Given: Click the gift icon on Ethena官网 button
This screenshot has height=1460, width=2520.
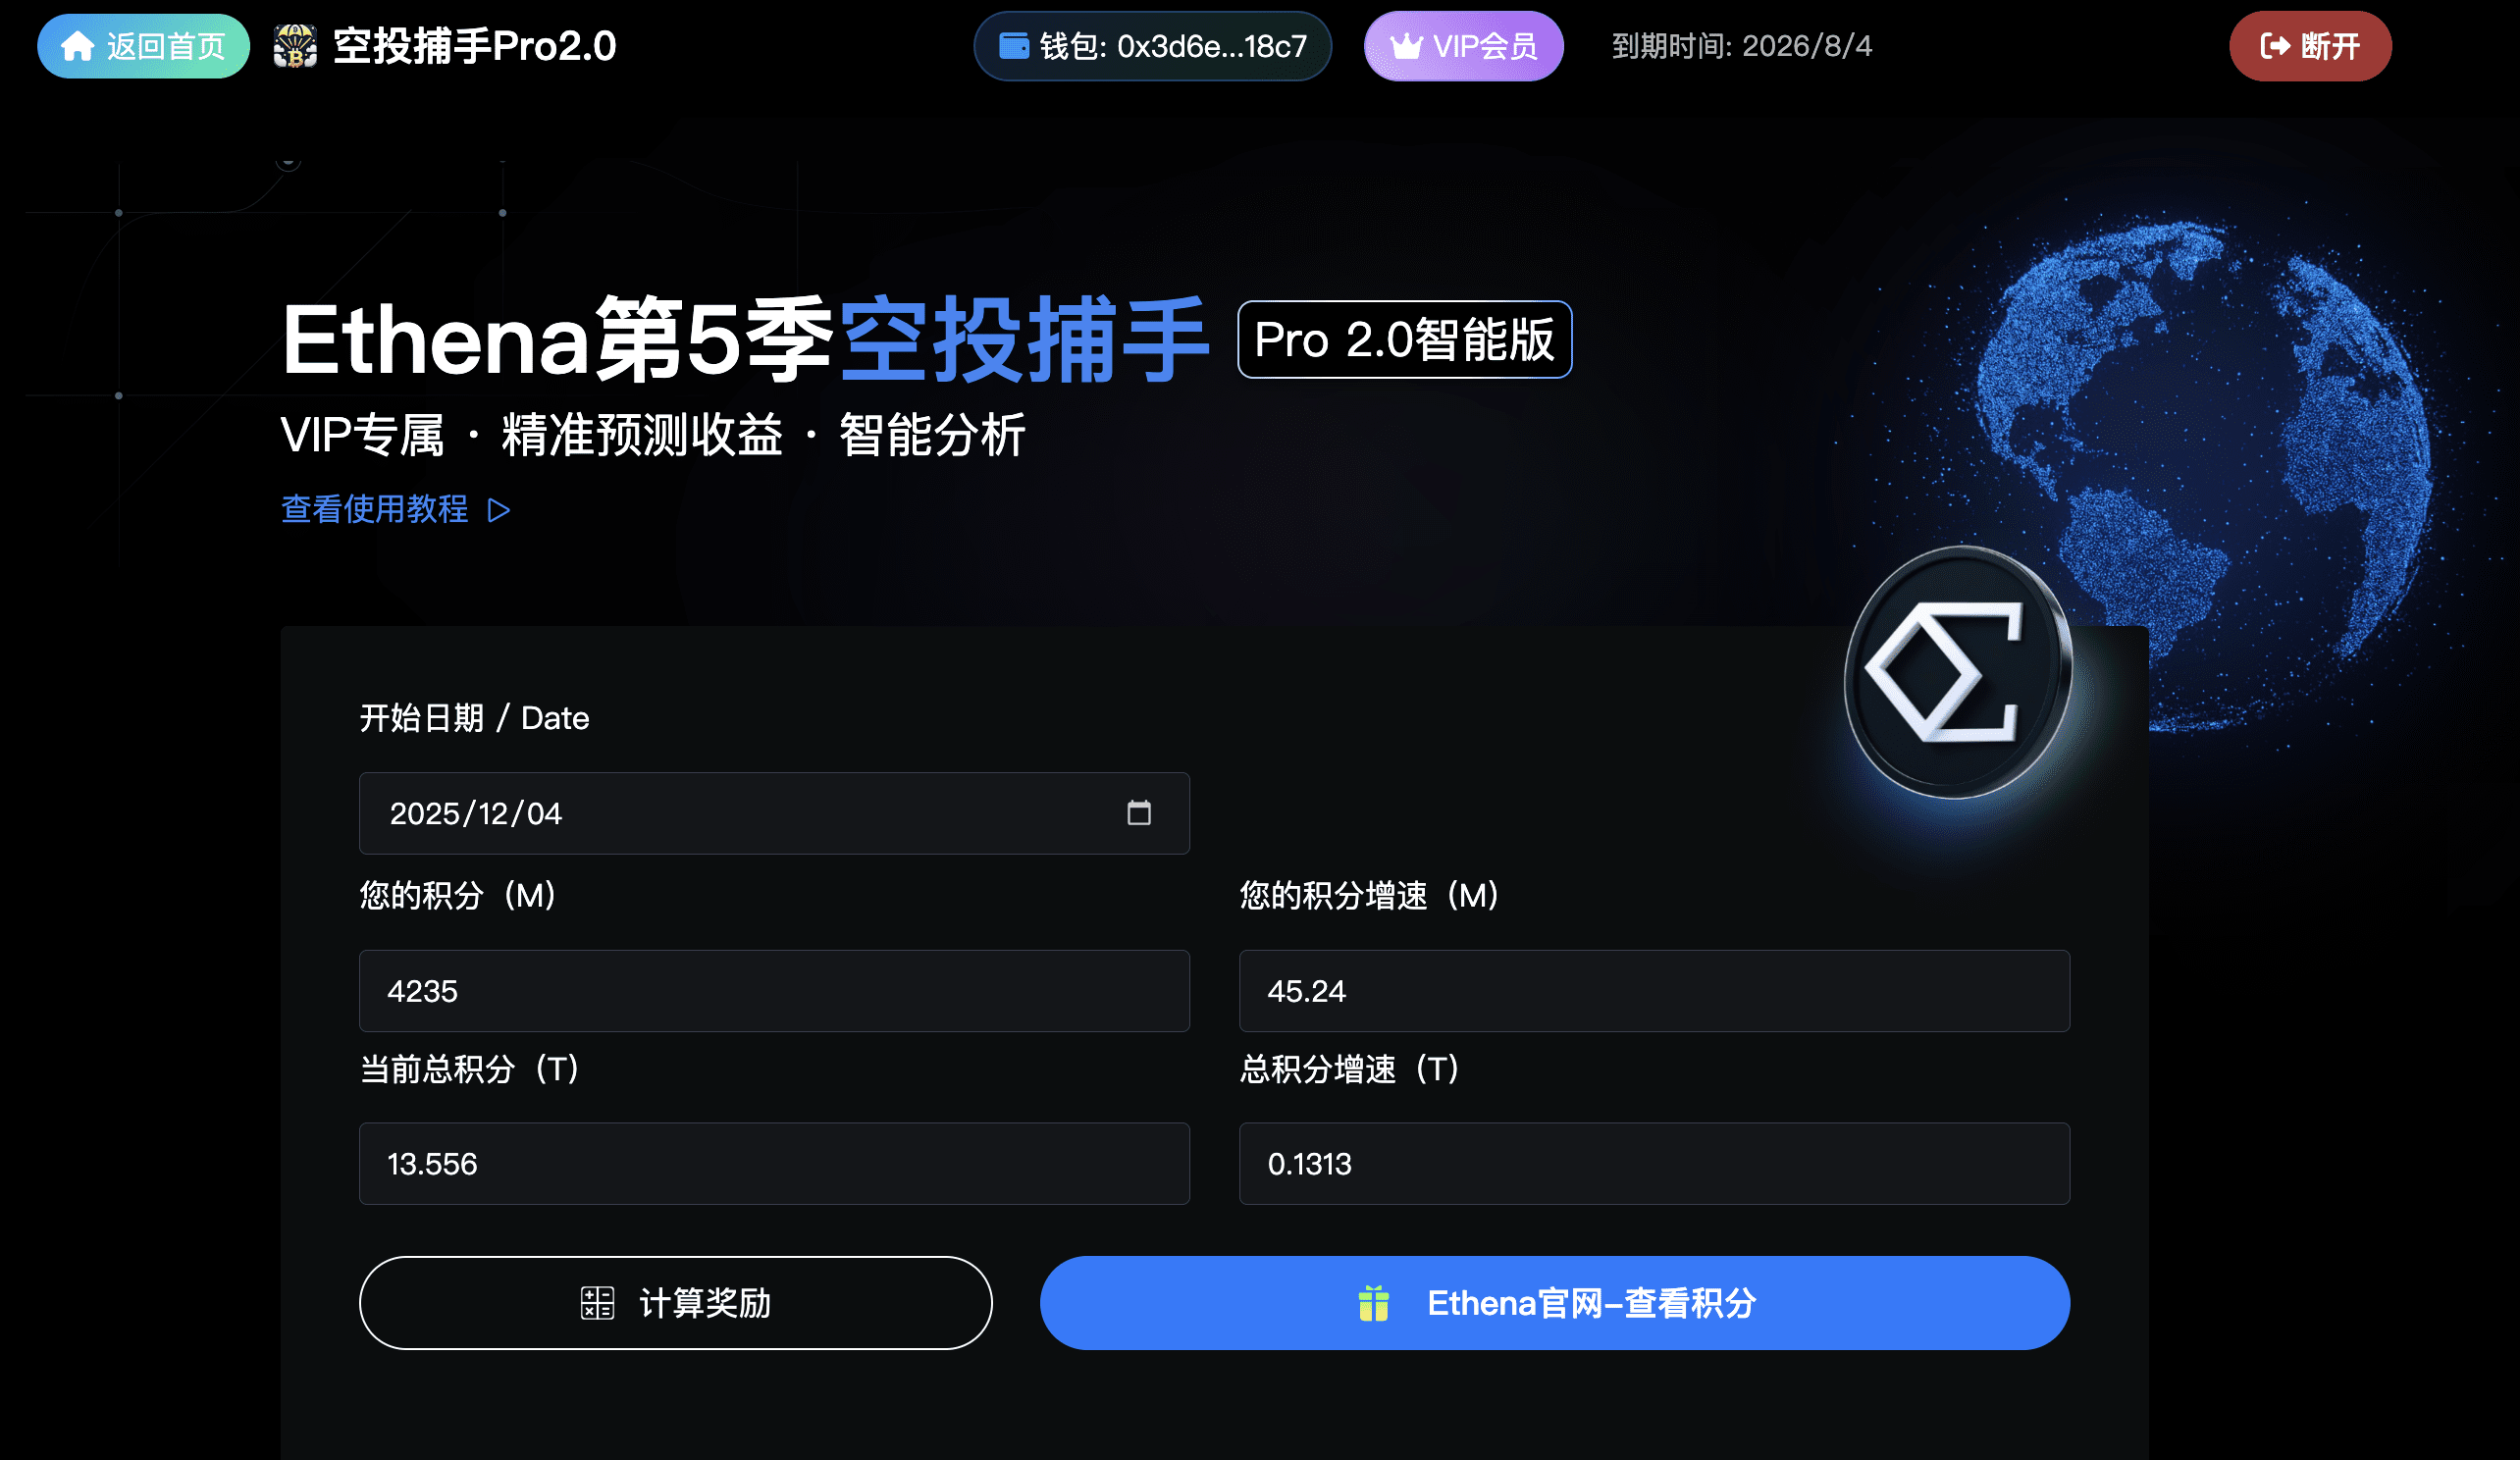Looking at the screenshot, I should pyautogui.click(x=1374, y=1303).
